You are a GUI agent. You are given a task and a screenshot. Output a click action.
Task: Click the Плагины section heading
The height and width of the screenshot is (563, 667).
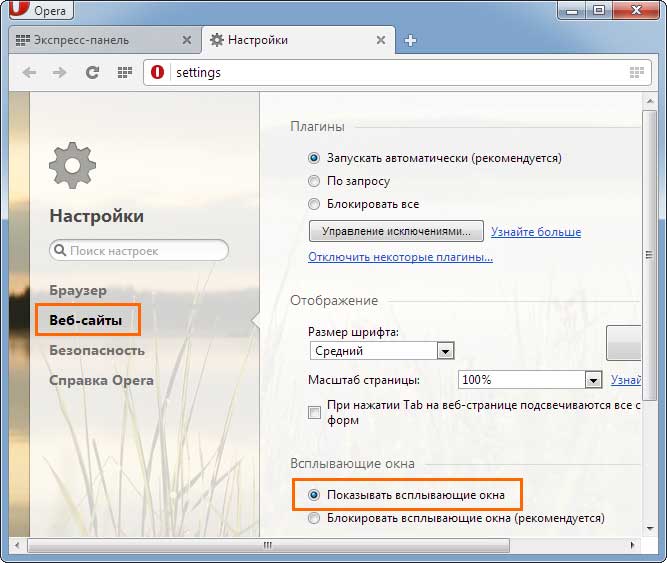pyautogui.click(x=317, y=127)
